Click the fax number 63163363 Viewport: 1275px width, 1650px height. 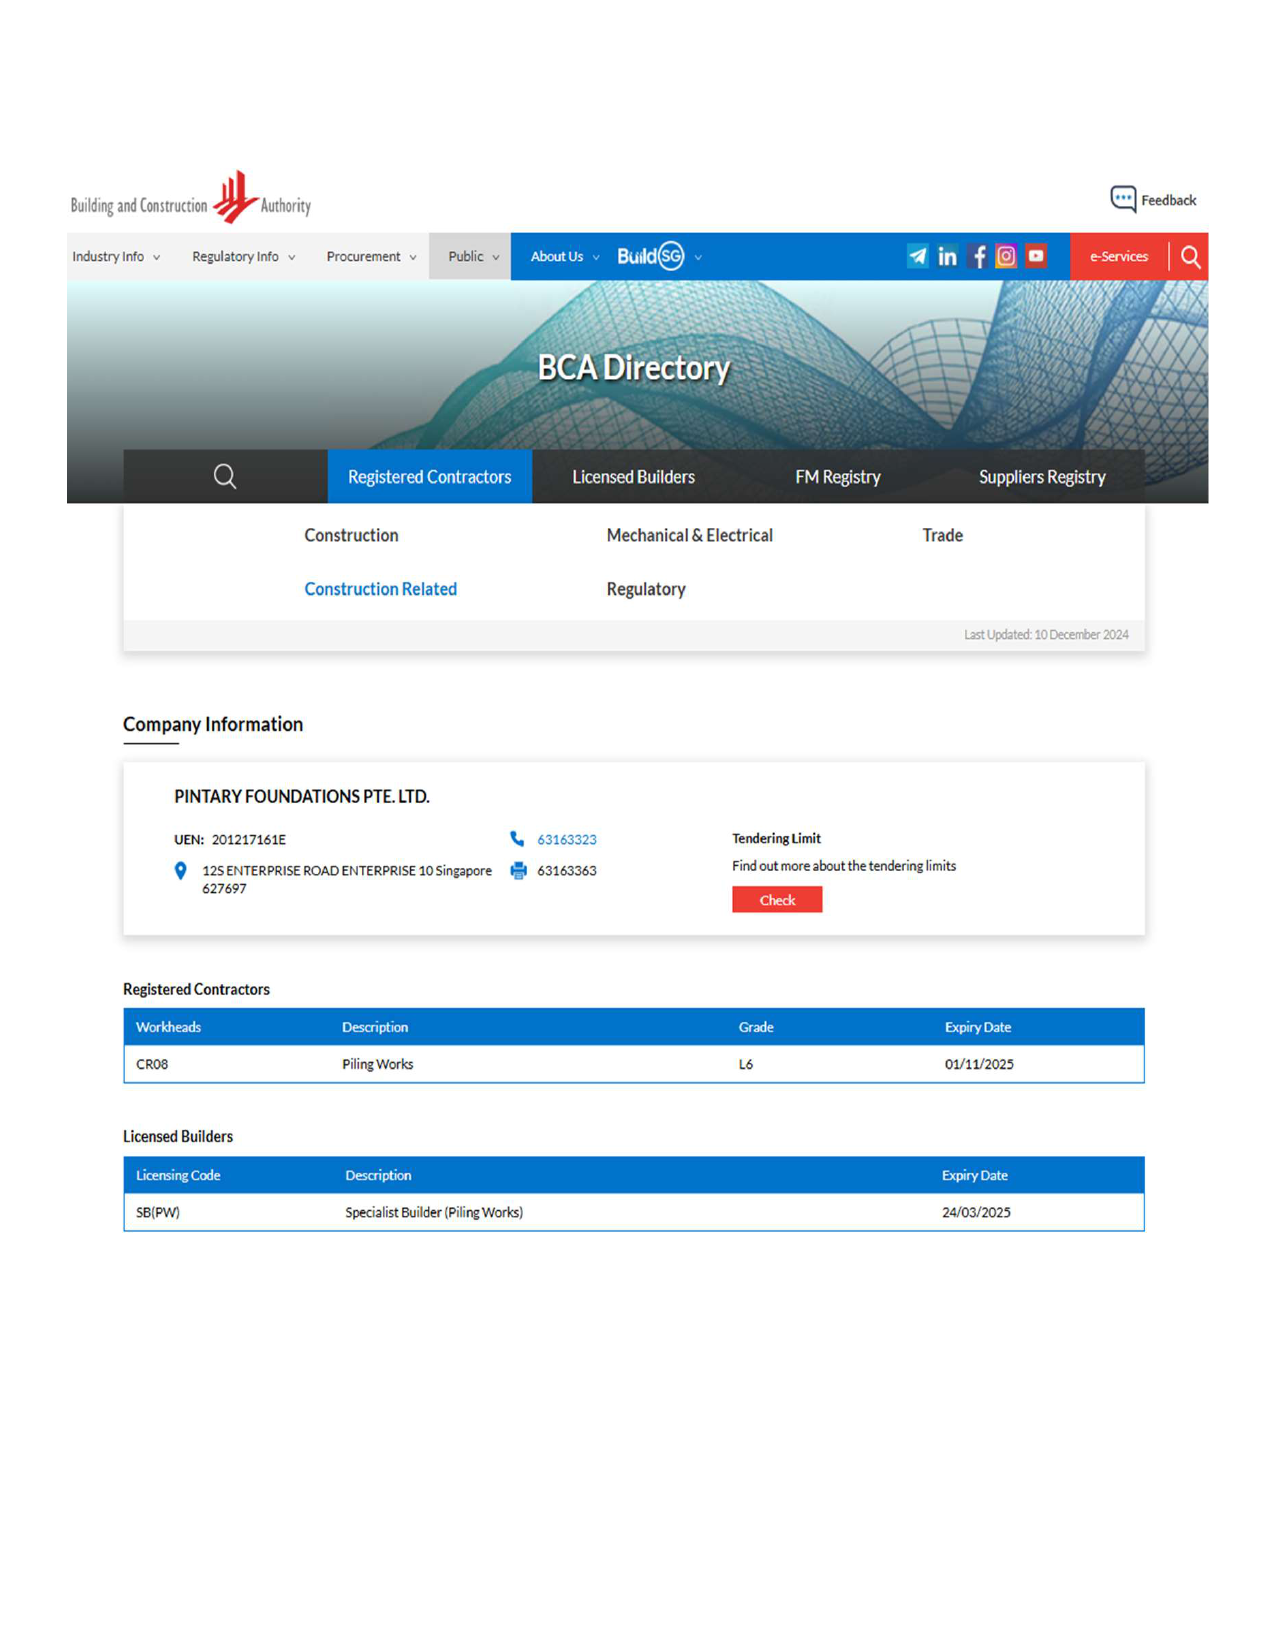pyautogui.click(x=566, y=871)
